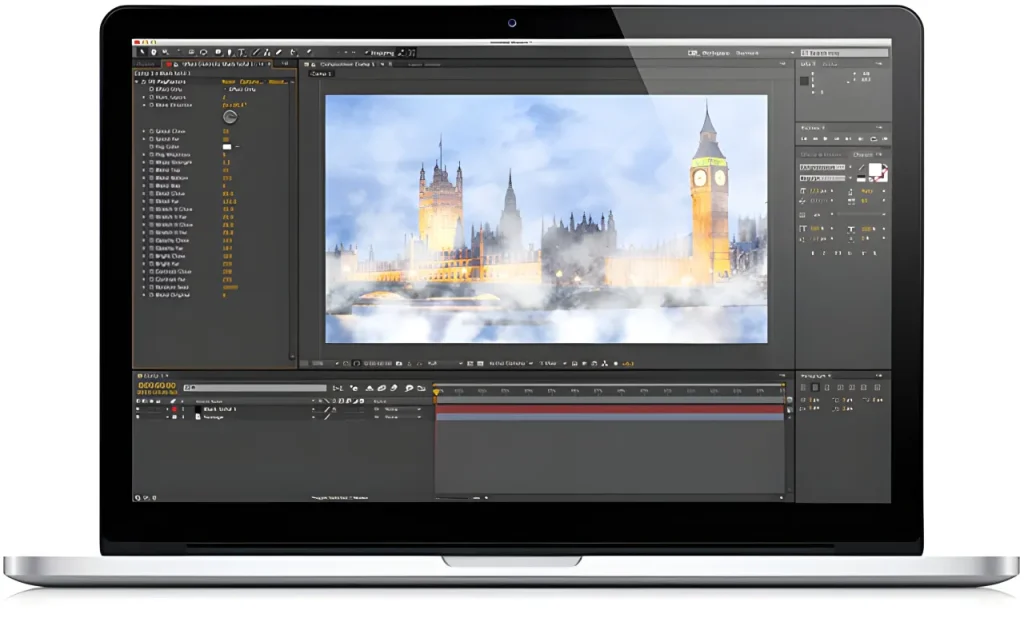Toggle loop option in Preview panel

point(874,138)
